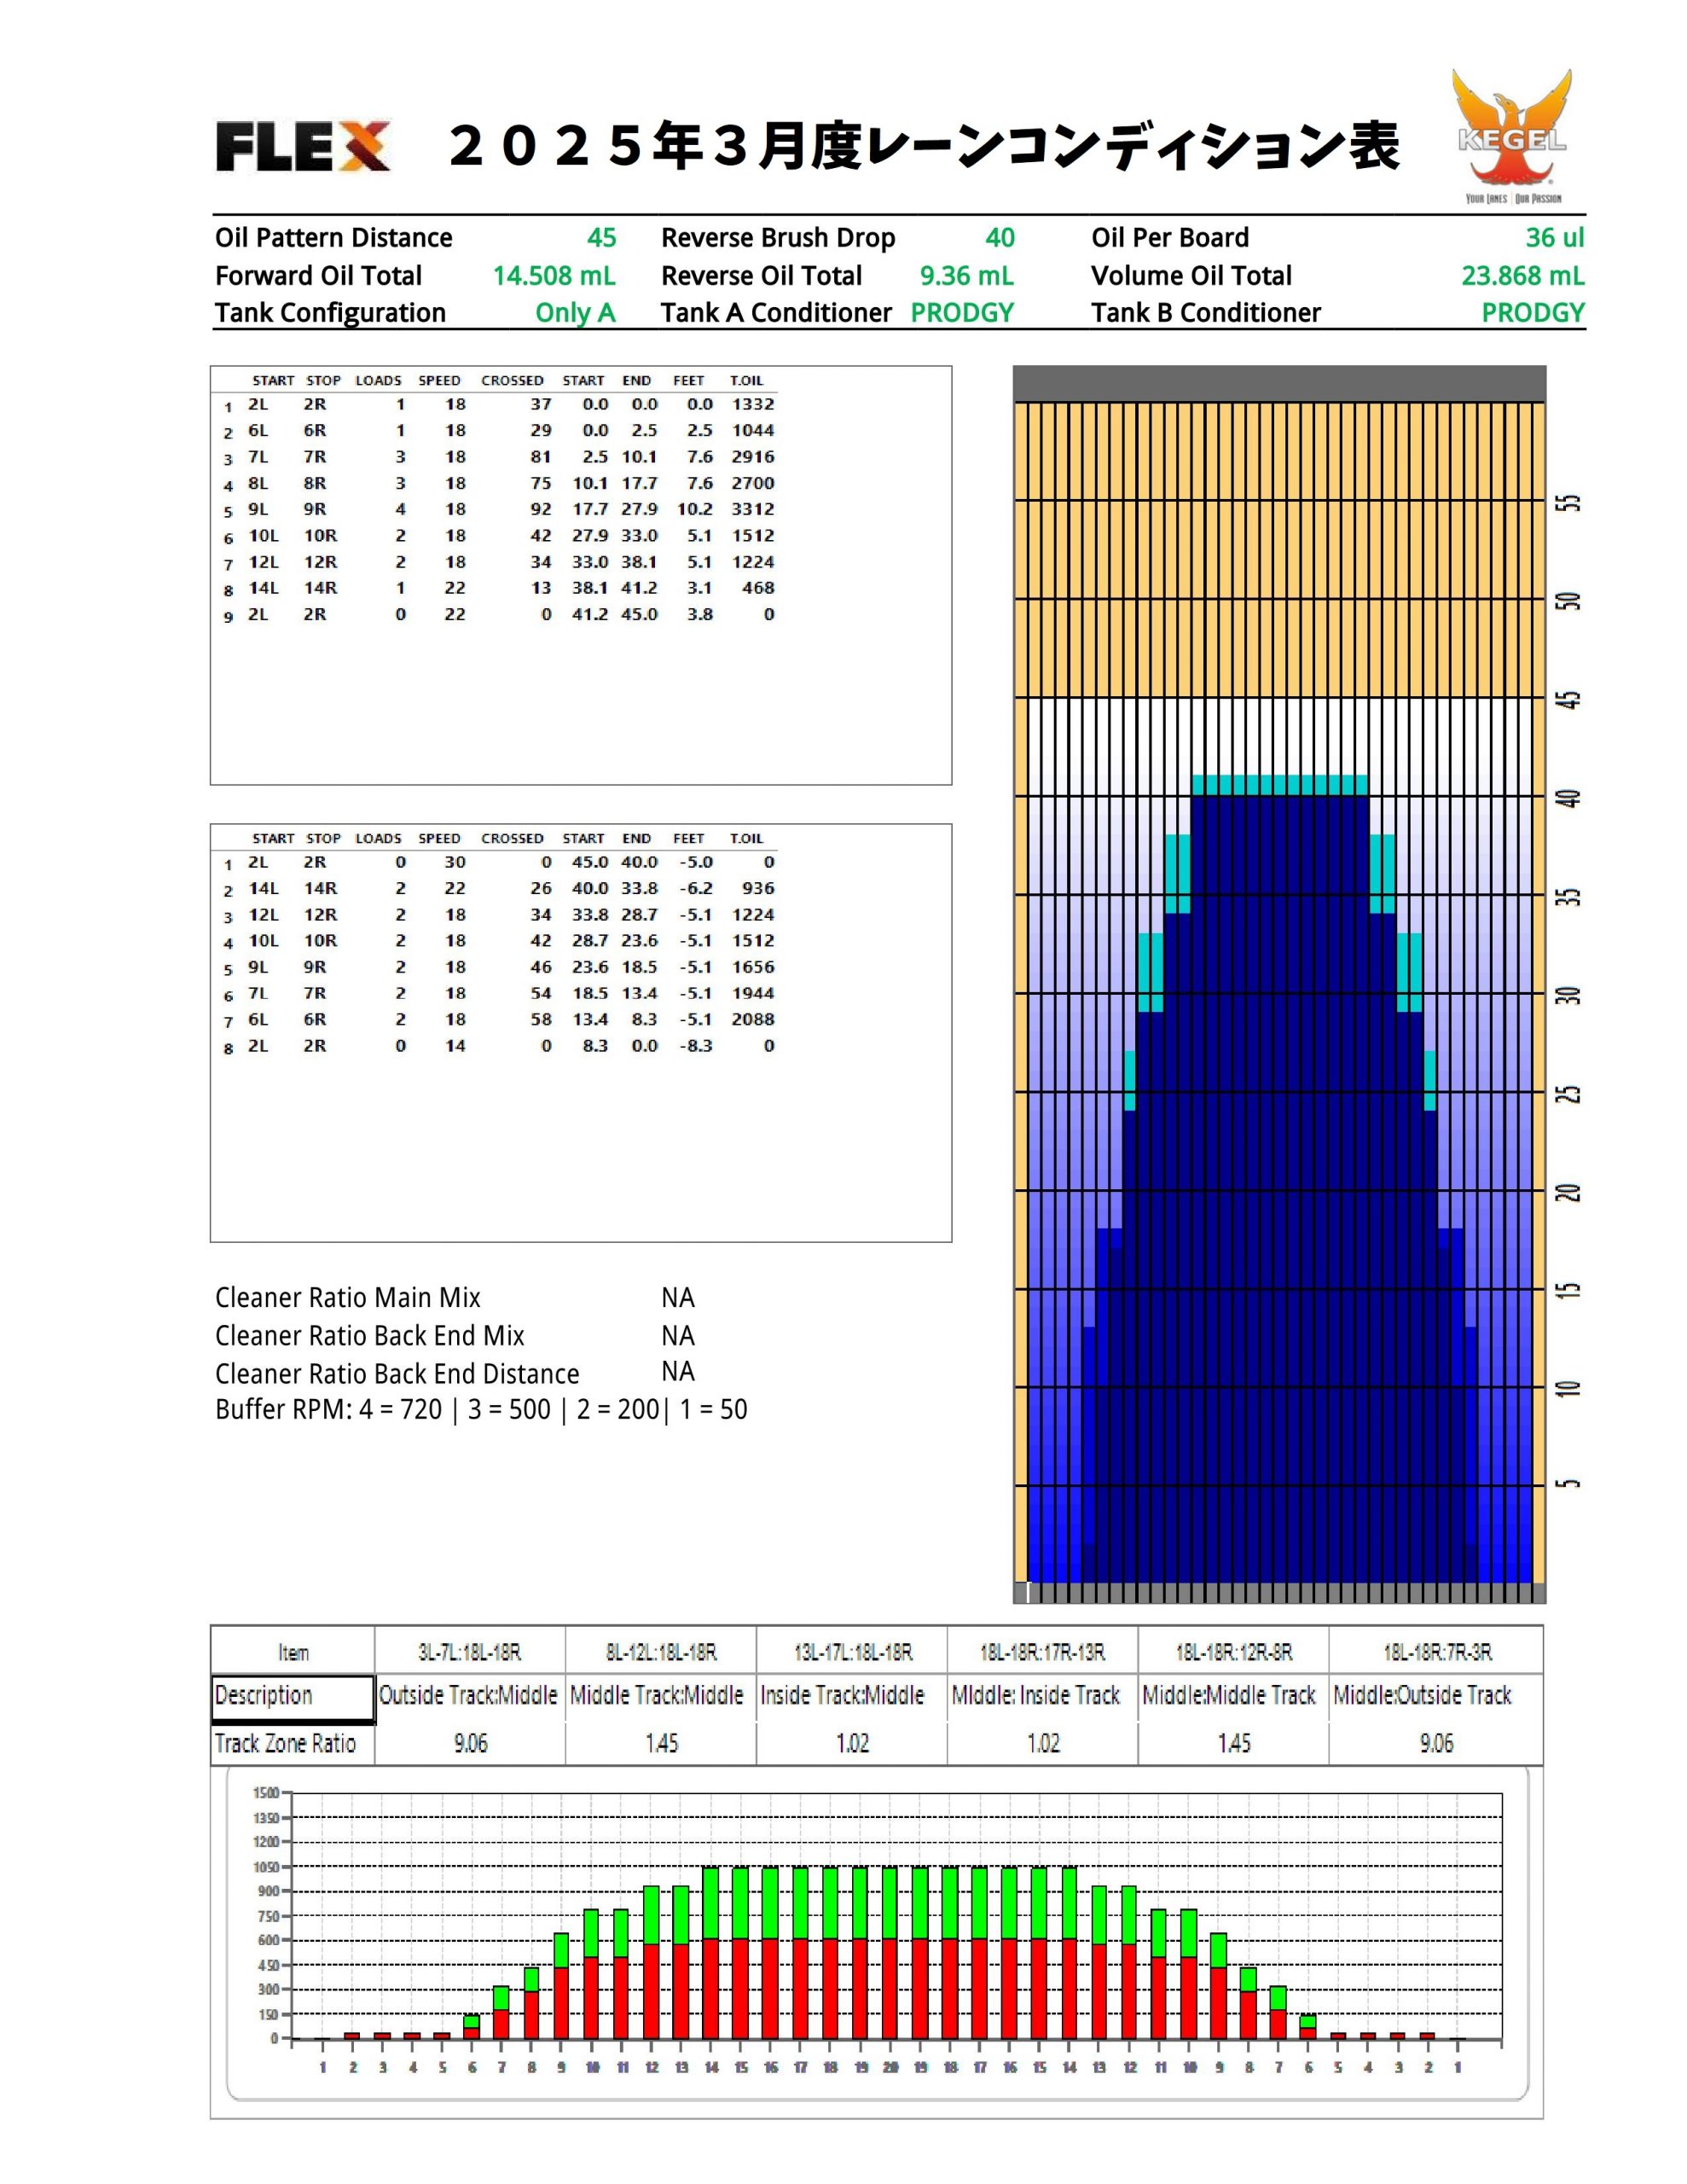Select the Middle:Outside Track description cell

1437,1697
